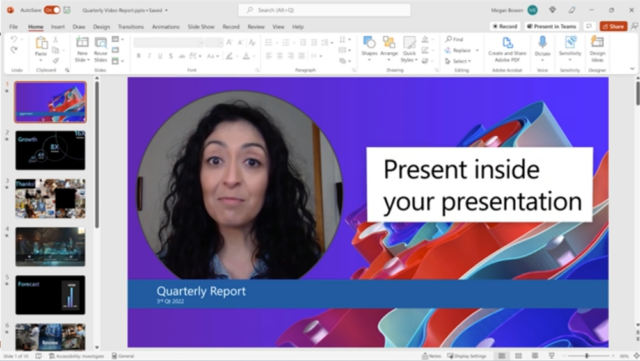Toggle Bold formatting button
This screenshot has height=361, width=640.
pos(139,56)
